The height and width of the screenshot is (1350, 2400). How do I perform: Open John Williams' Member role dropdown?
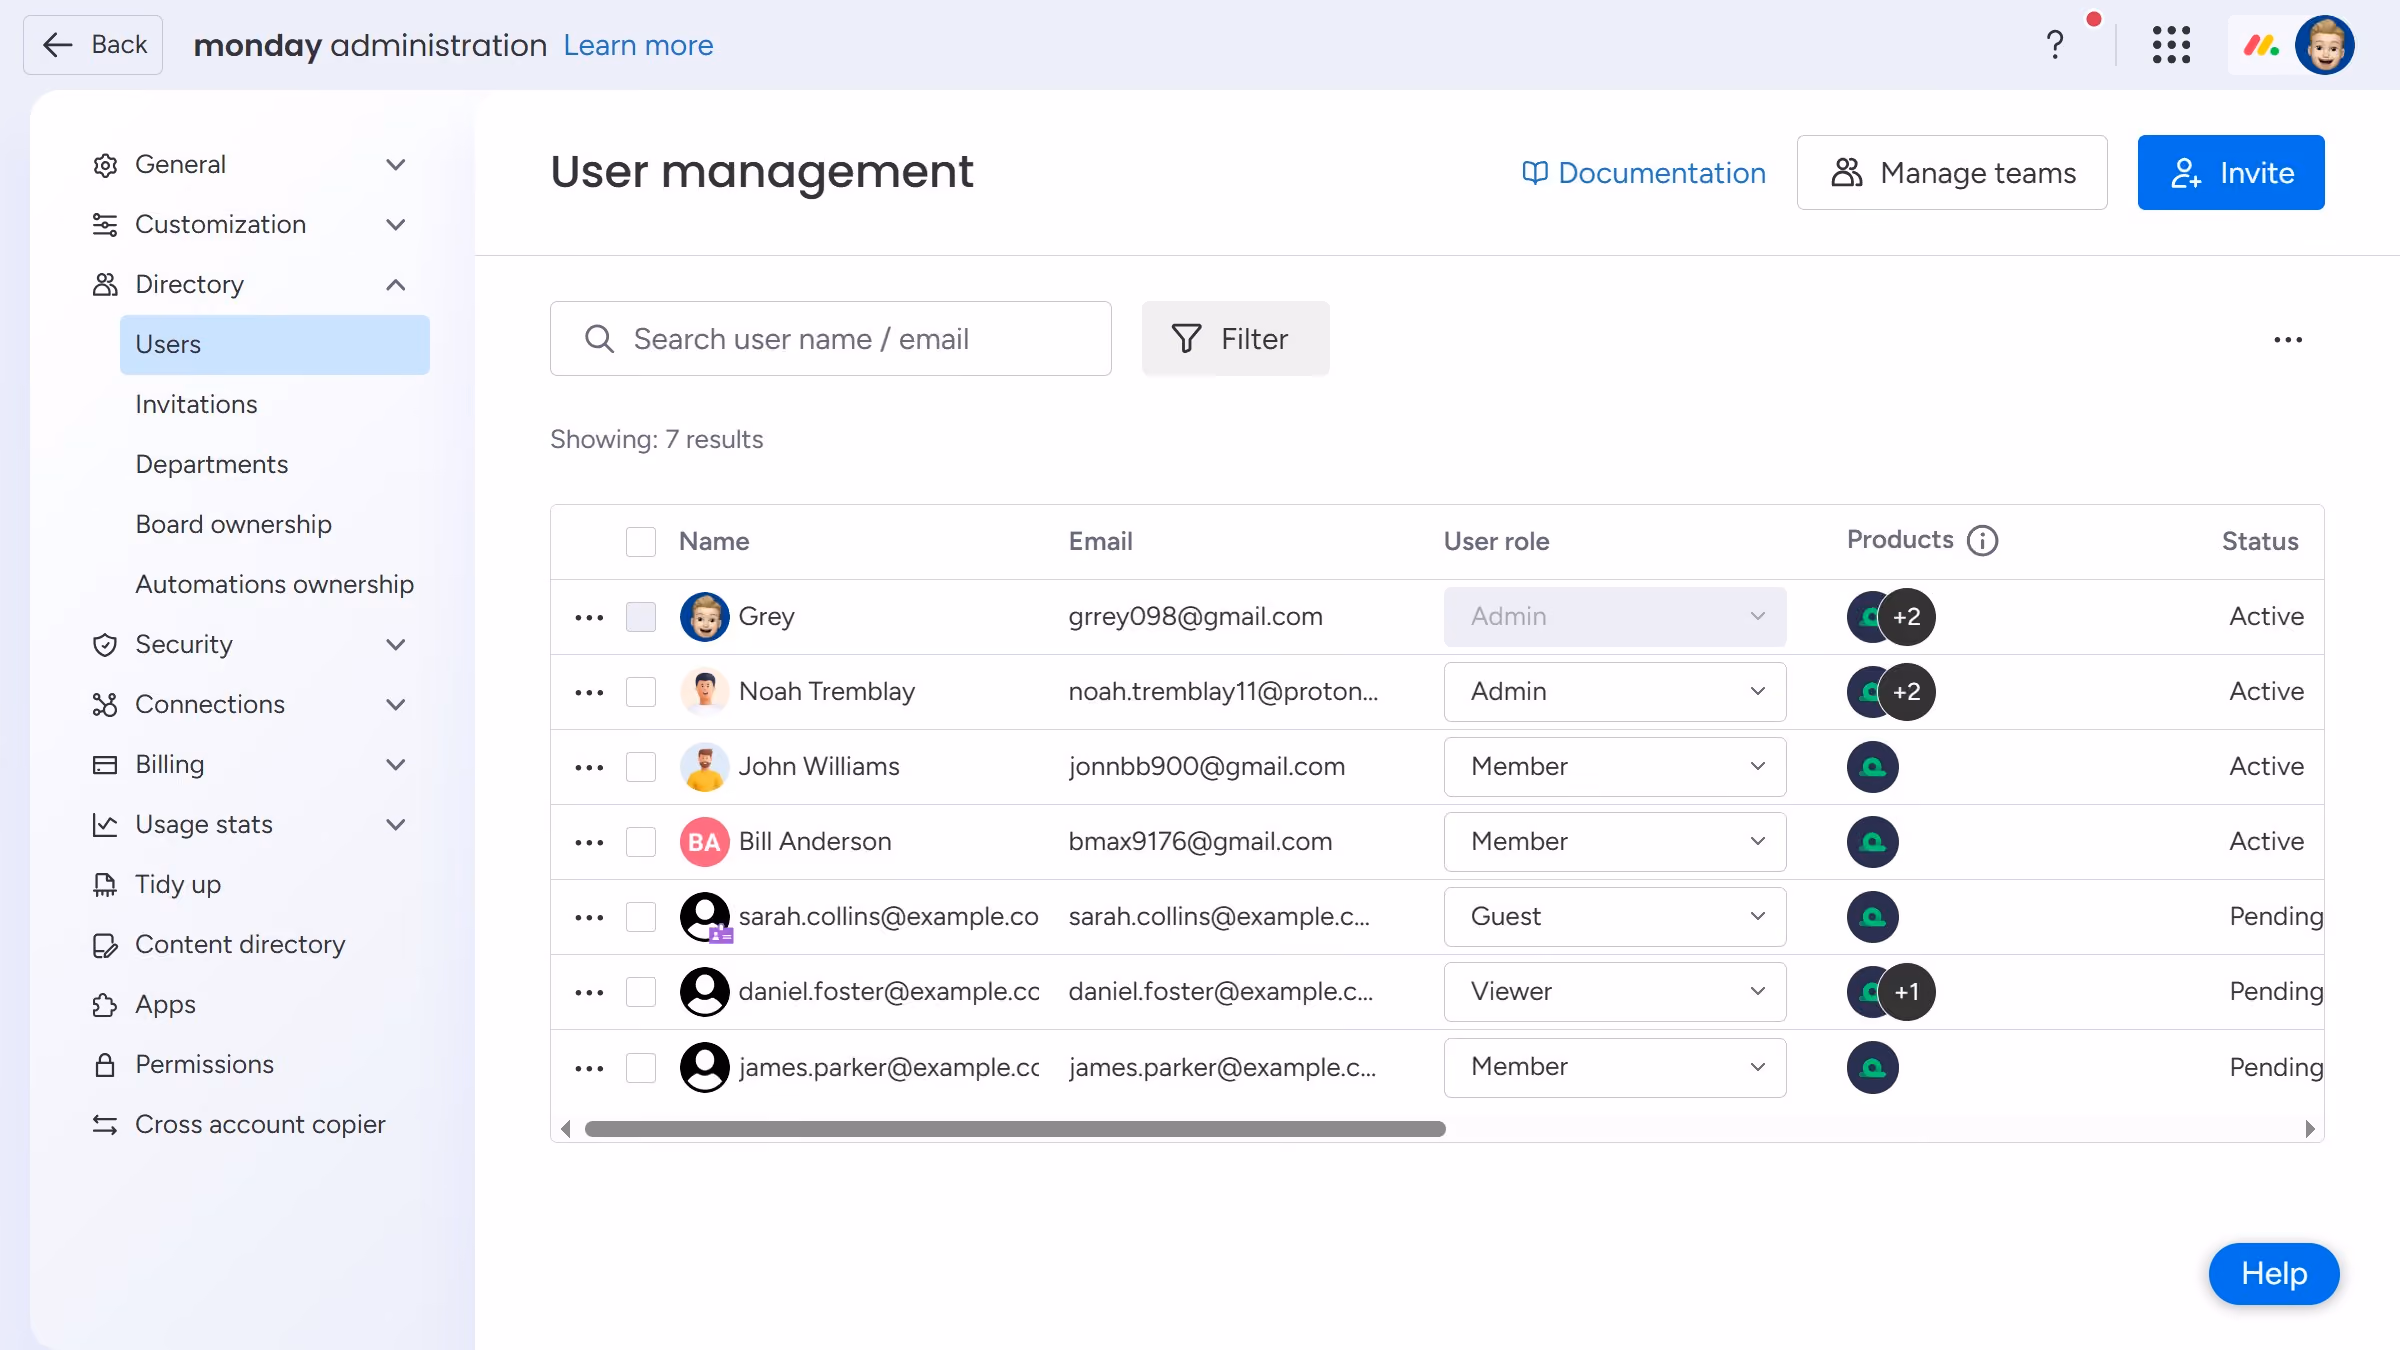pos(1615,767)
